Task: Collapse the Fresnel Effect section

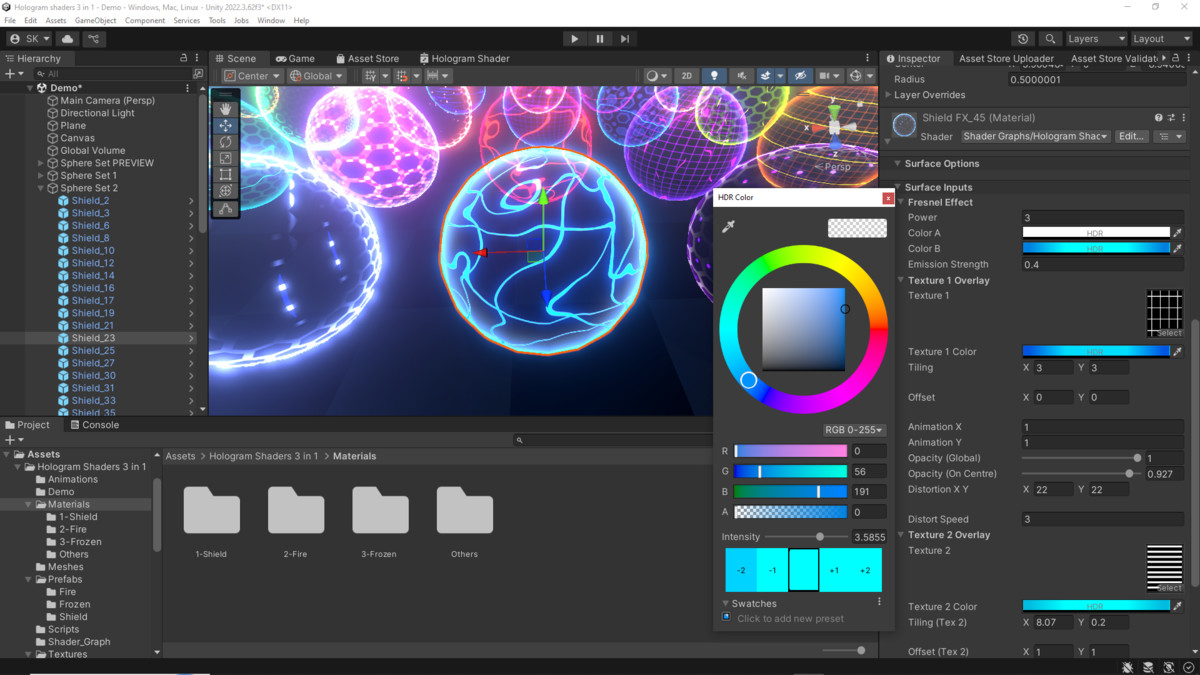Action: [x=901, y=202]
